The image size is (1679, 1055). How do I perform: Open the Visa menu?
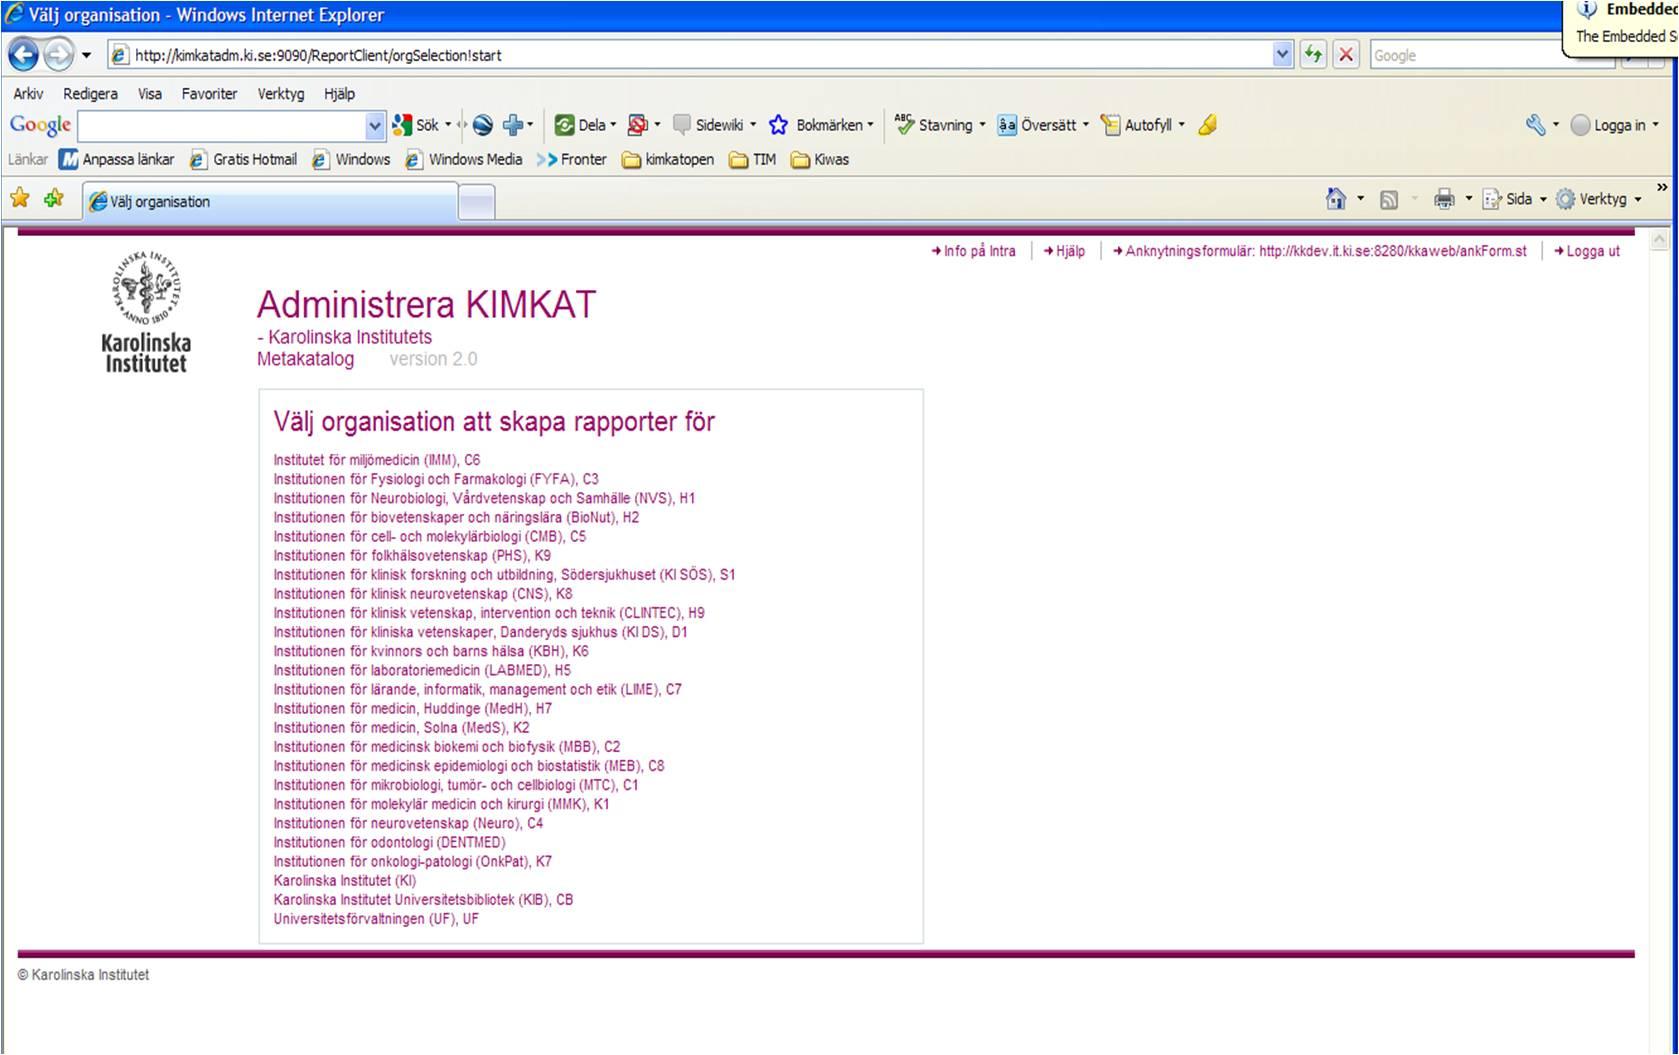[150, 93]
